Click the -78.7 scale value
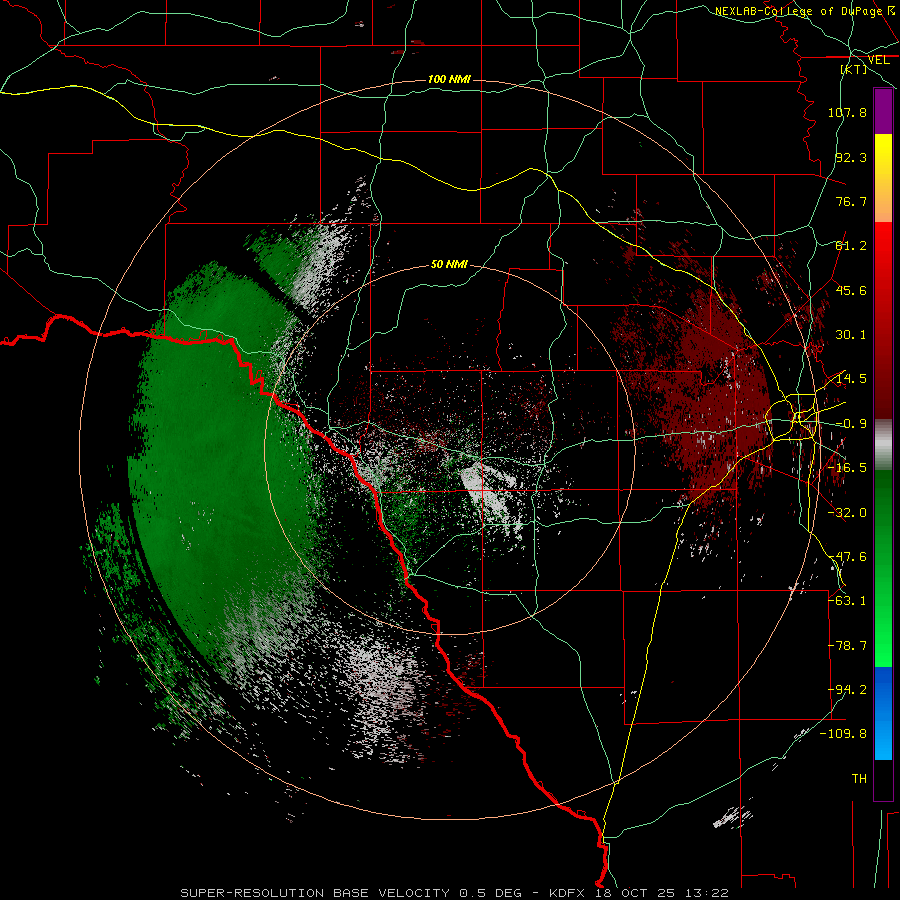 point(847,646)
